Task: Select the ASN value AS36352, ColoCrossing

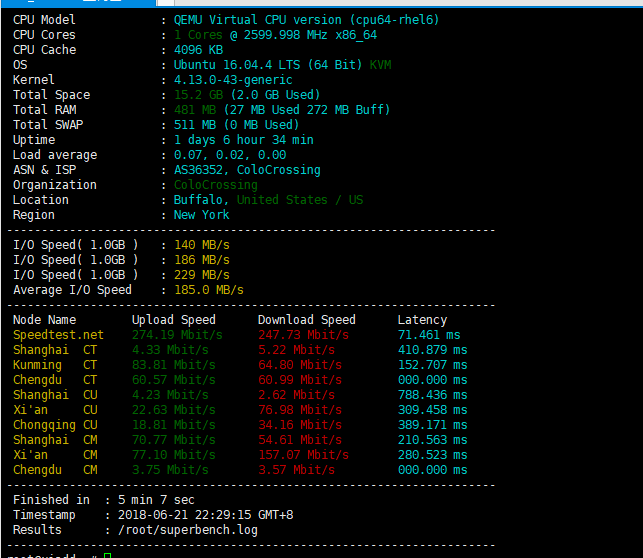Action: tap(247, 170)
